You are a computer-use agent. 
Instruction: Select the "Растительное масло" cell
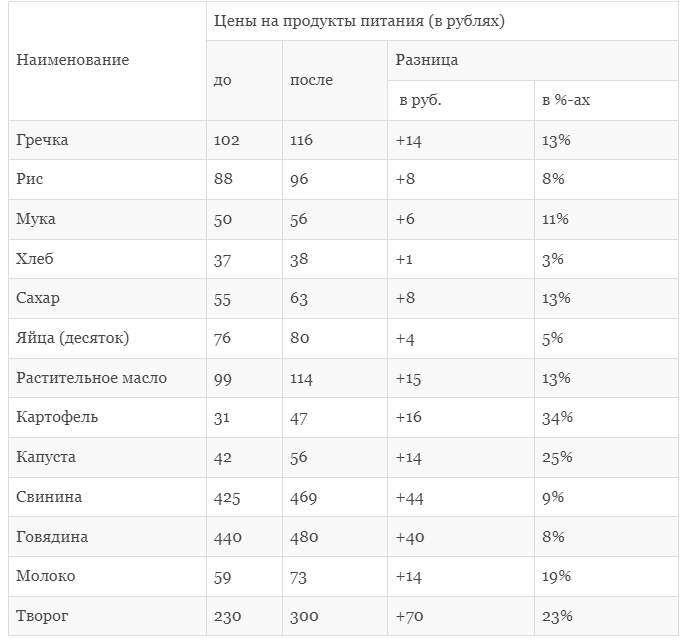[x=92, y=378]
